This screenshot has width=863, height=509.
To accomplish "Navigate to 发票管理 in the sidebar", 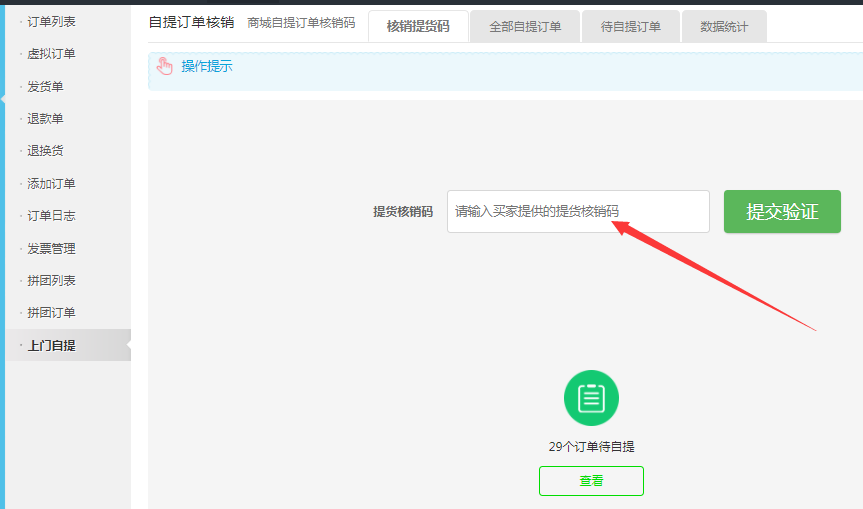I will (x=51, y=249).
